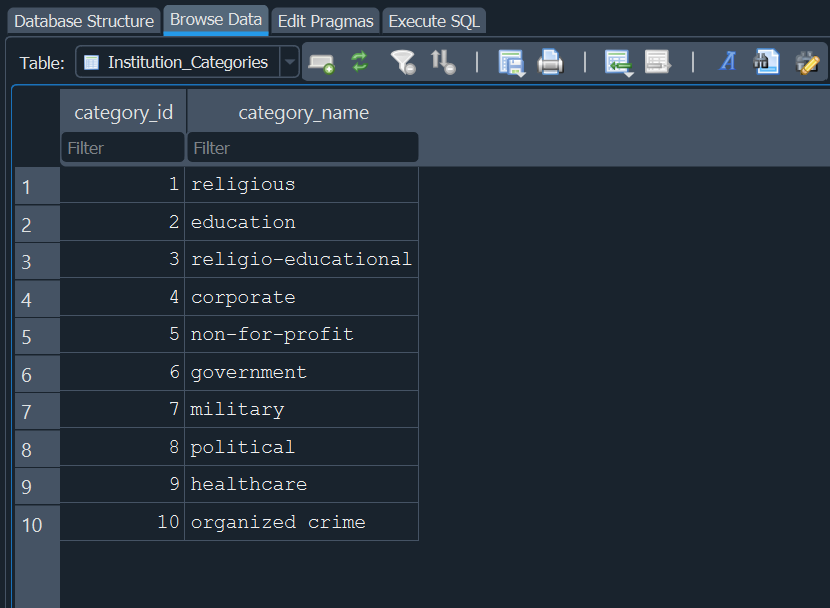Select row header 3
830x608 pixels.
point(37,261)
